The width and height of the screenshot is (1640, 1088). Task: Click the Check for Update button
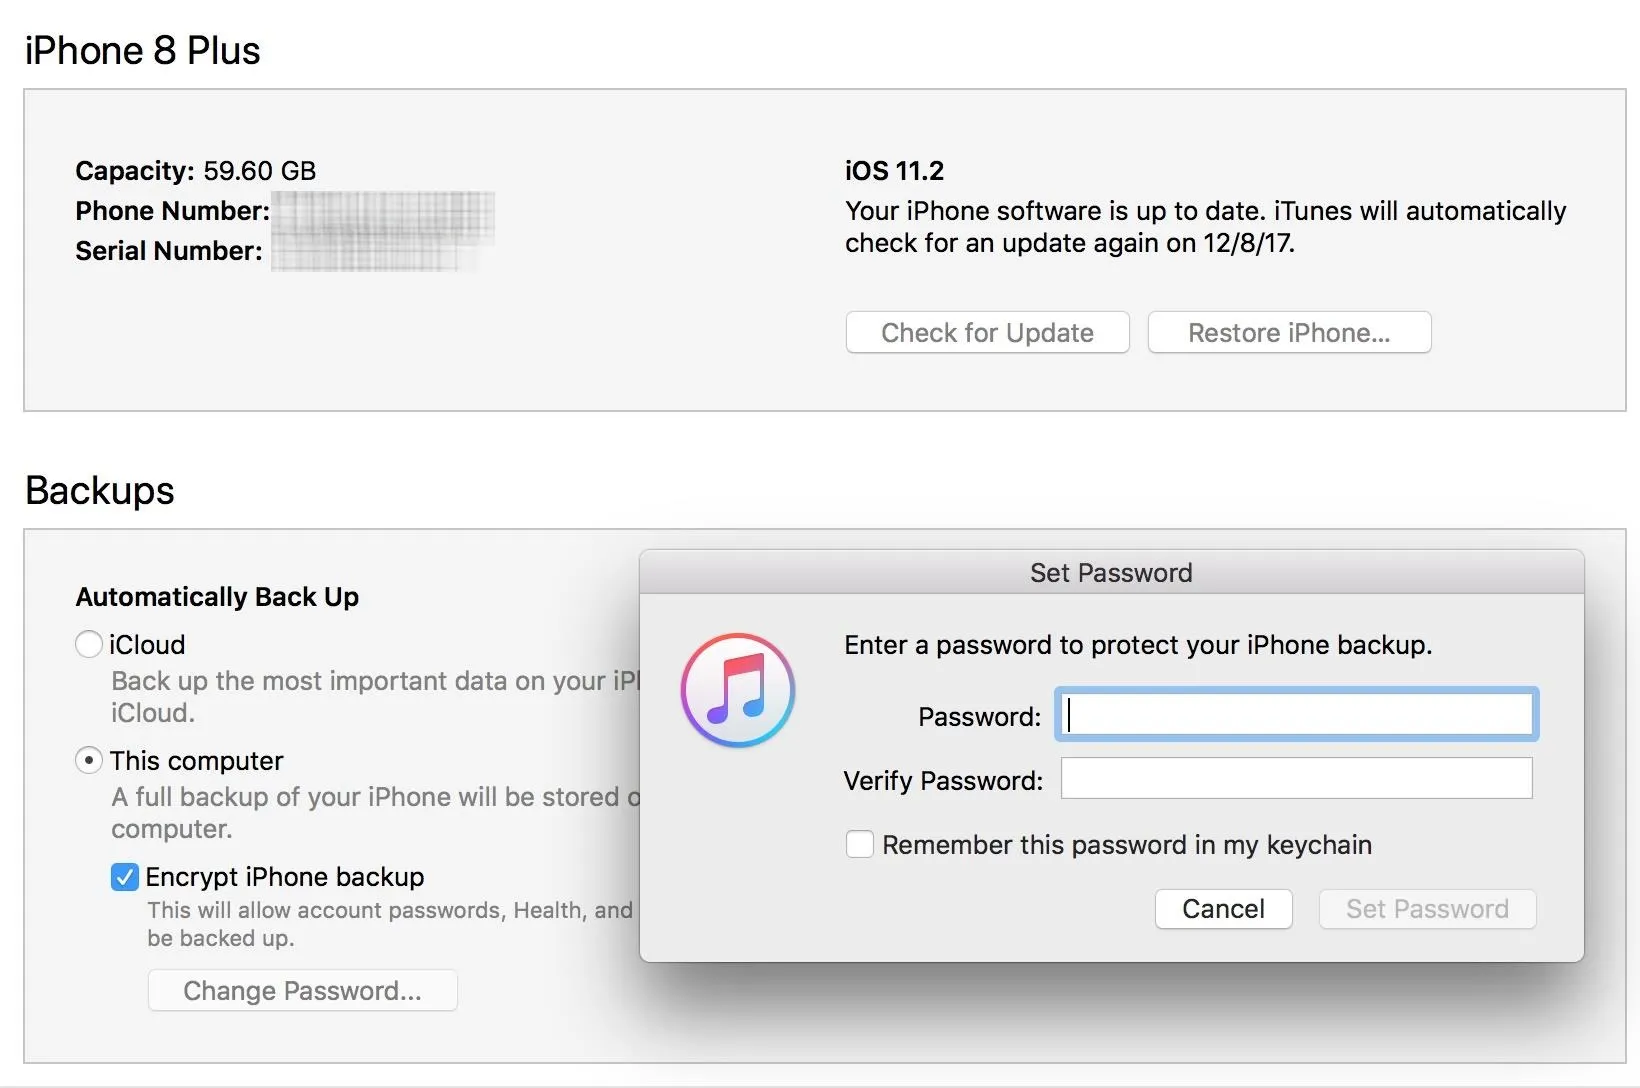tap(988, 332)
